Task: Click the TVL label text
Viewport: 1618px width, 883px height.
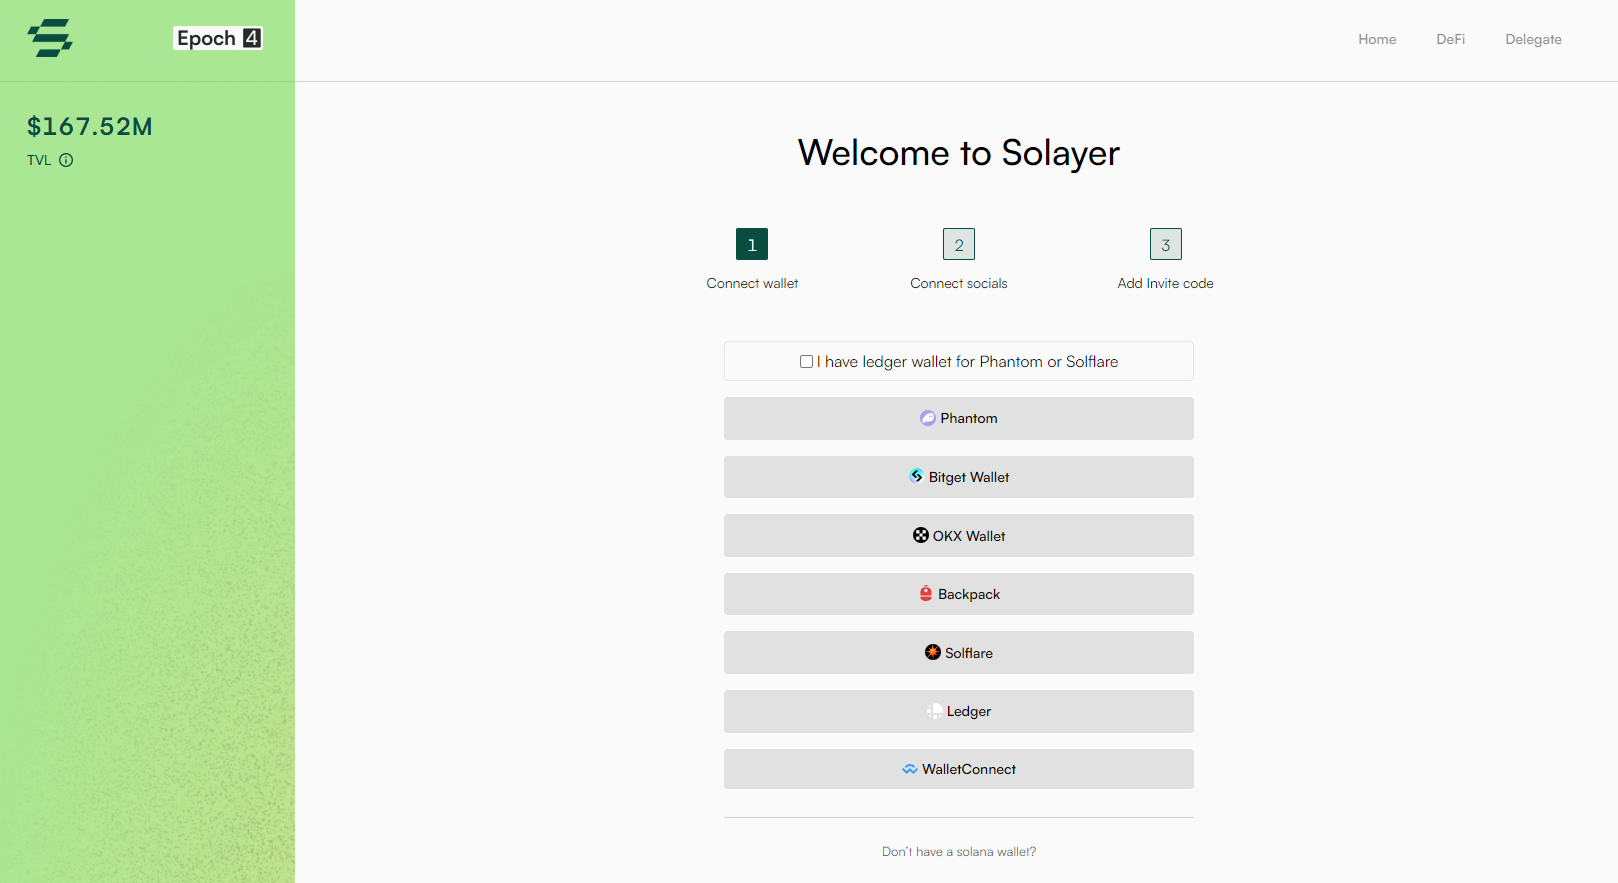Action: pos(39,160)
